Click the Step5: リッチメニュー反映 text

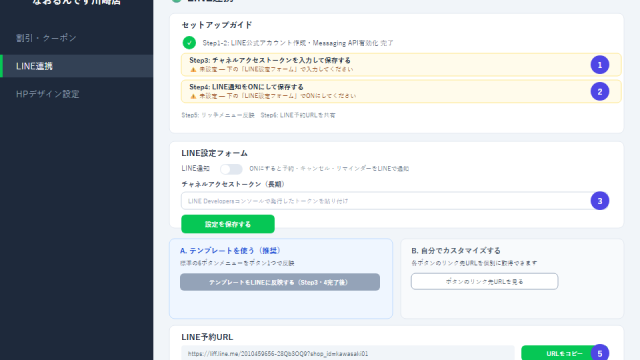218,116
